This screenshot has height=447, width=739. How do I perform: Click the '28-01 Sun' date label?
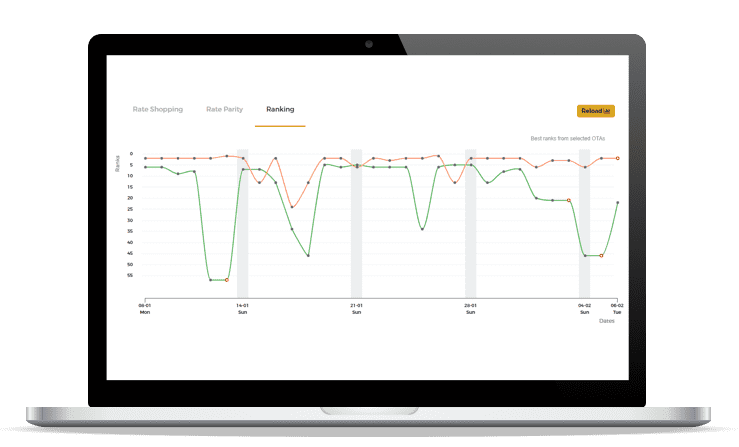point(471,309)
